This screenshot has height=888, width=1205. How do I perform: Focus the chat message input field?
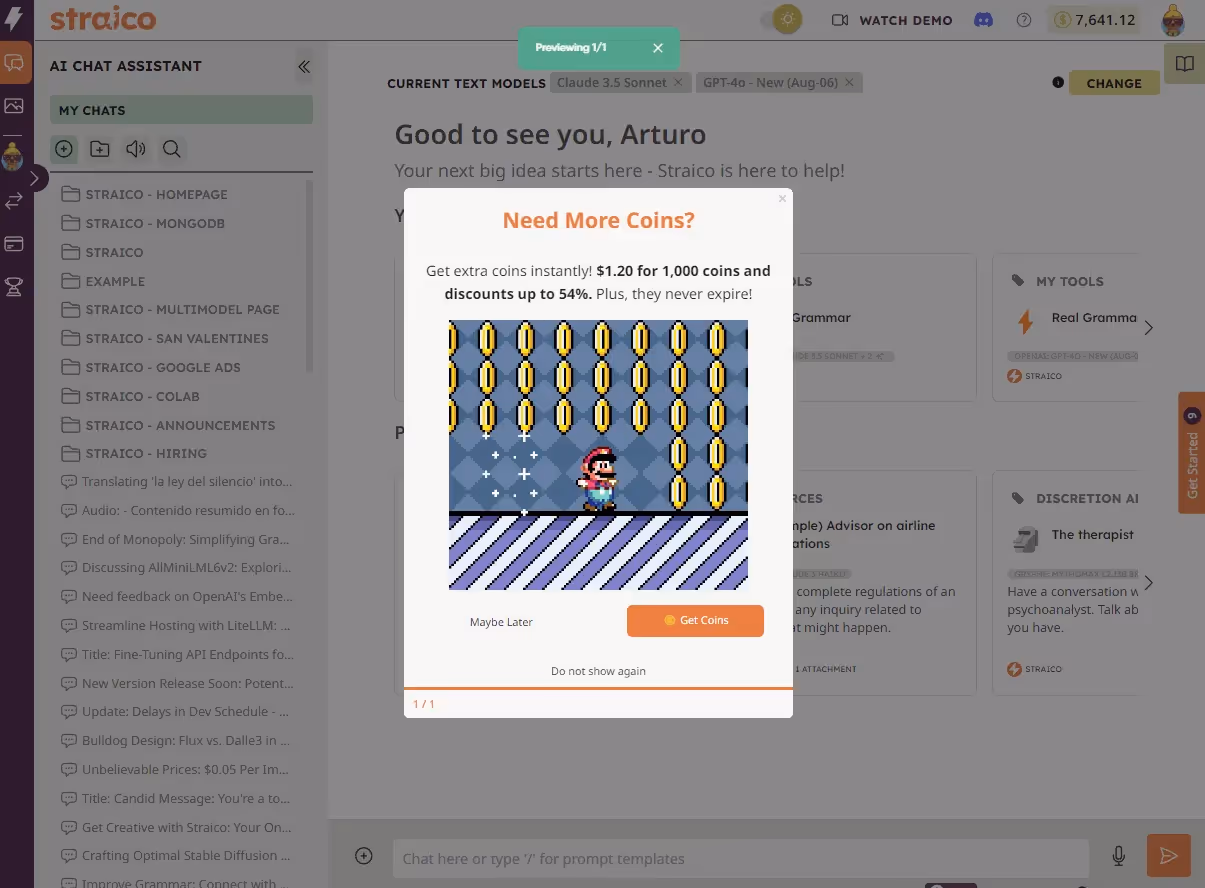tap(740, 858)
